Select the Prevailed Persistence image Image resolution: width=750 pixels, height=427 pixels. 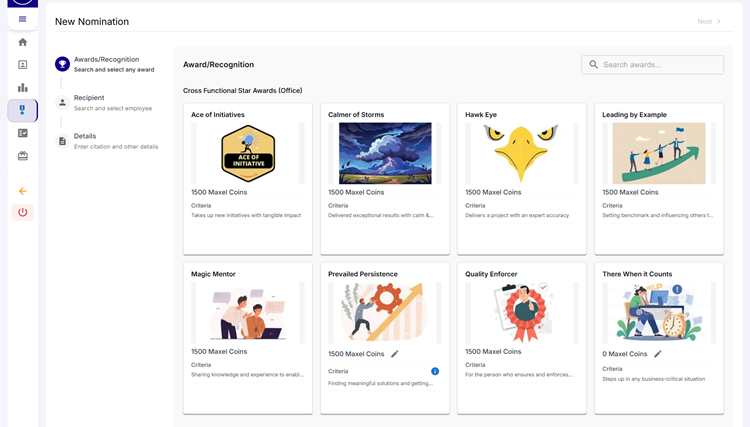click(x=385, y=312)
